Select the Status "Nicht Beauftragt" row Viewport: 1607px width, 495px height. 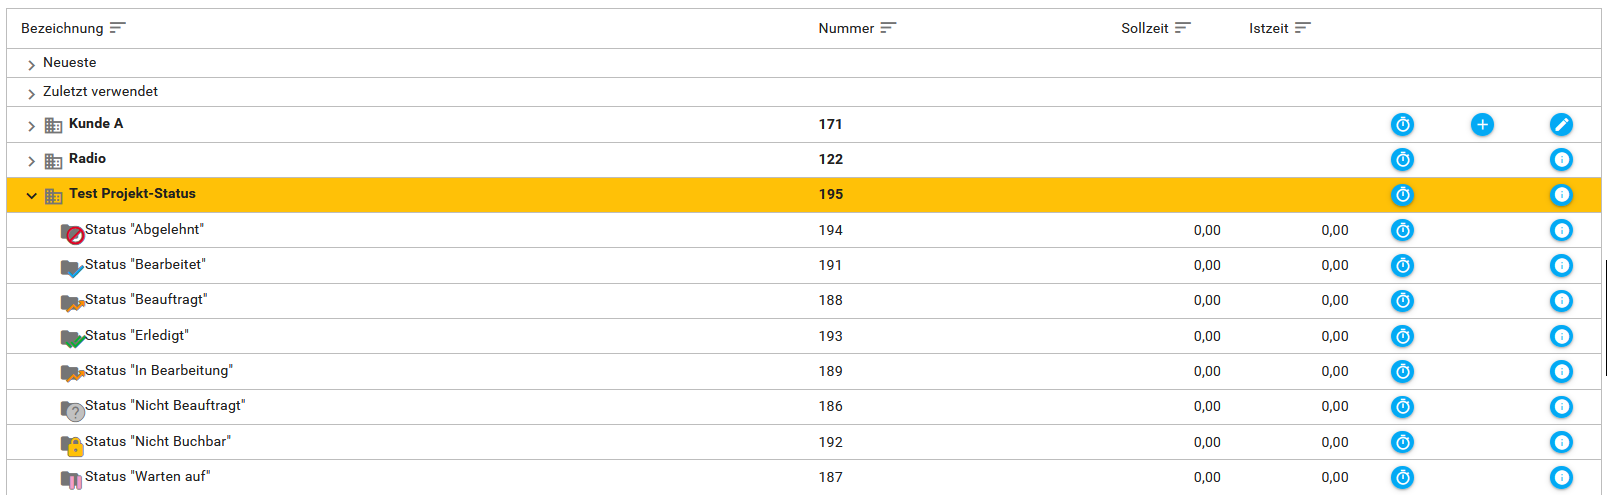click(x=164, y=406)
